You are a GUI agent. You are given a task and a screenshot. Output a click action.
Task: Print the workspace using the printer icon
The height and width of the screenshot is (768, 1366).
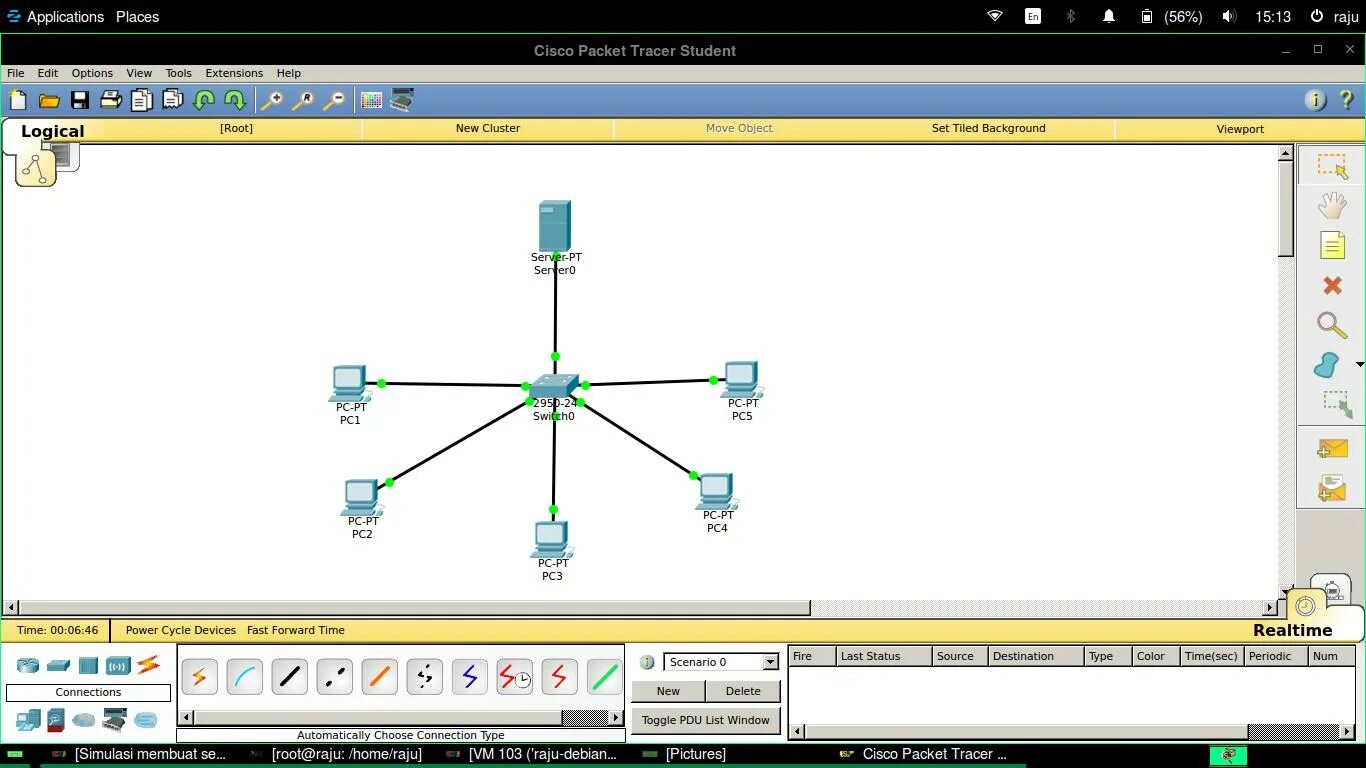pyautogui.click(x=111, y=100)
